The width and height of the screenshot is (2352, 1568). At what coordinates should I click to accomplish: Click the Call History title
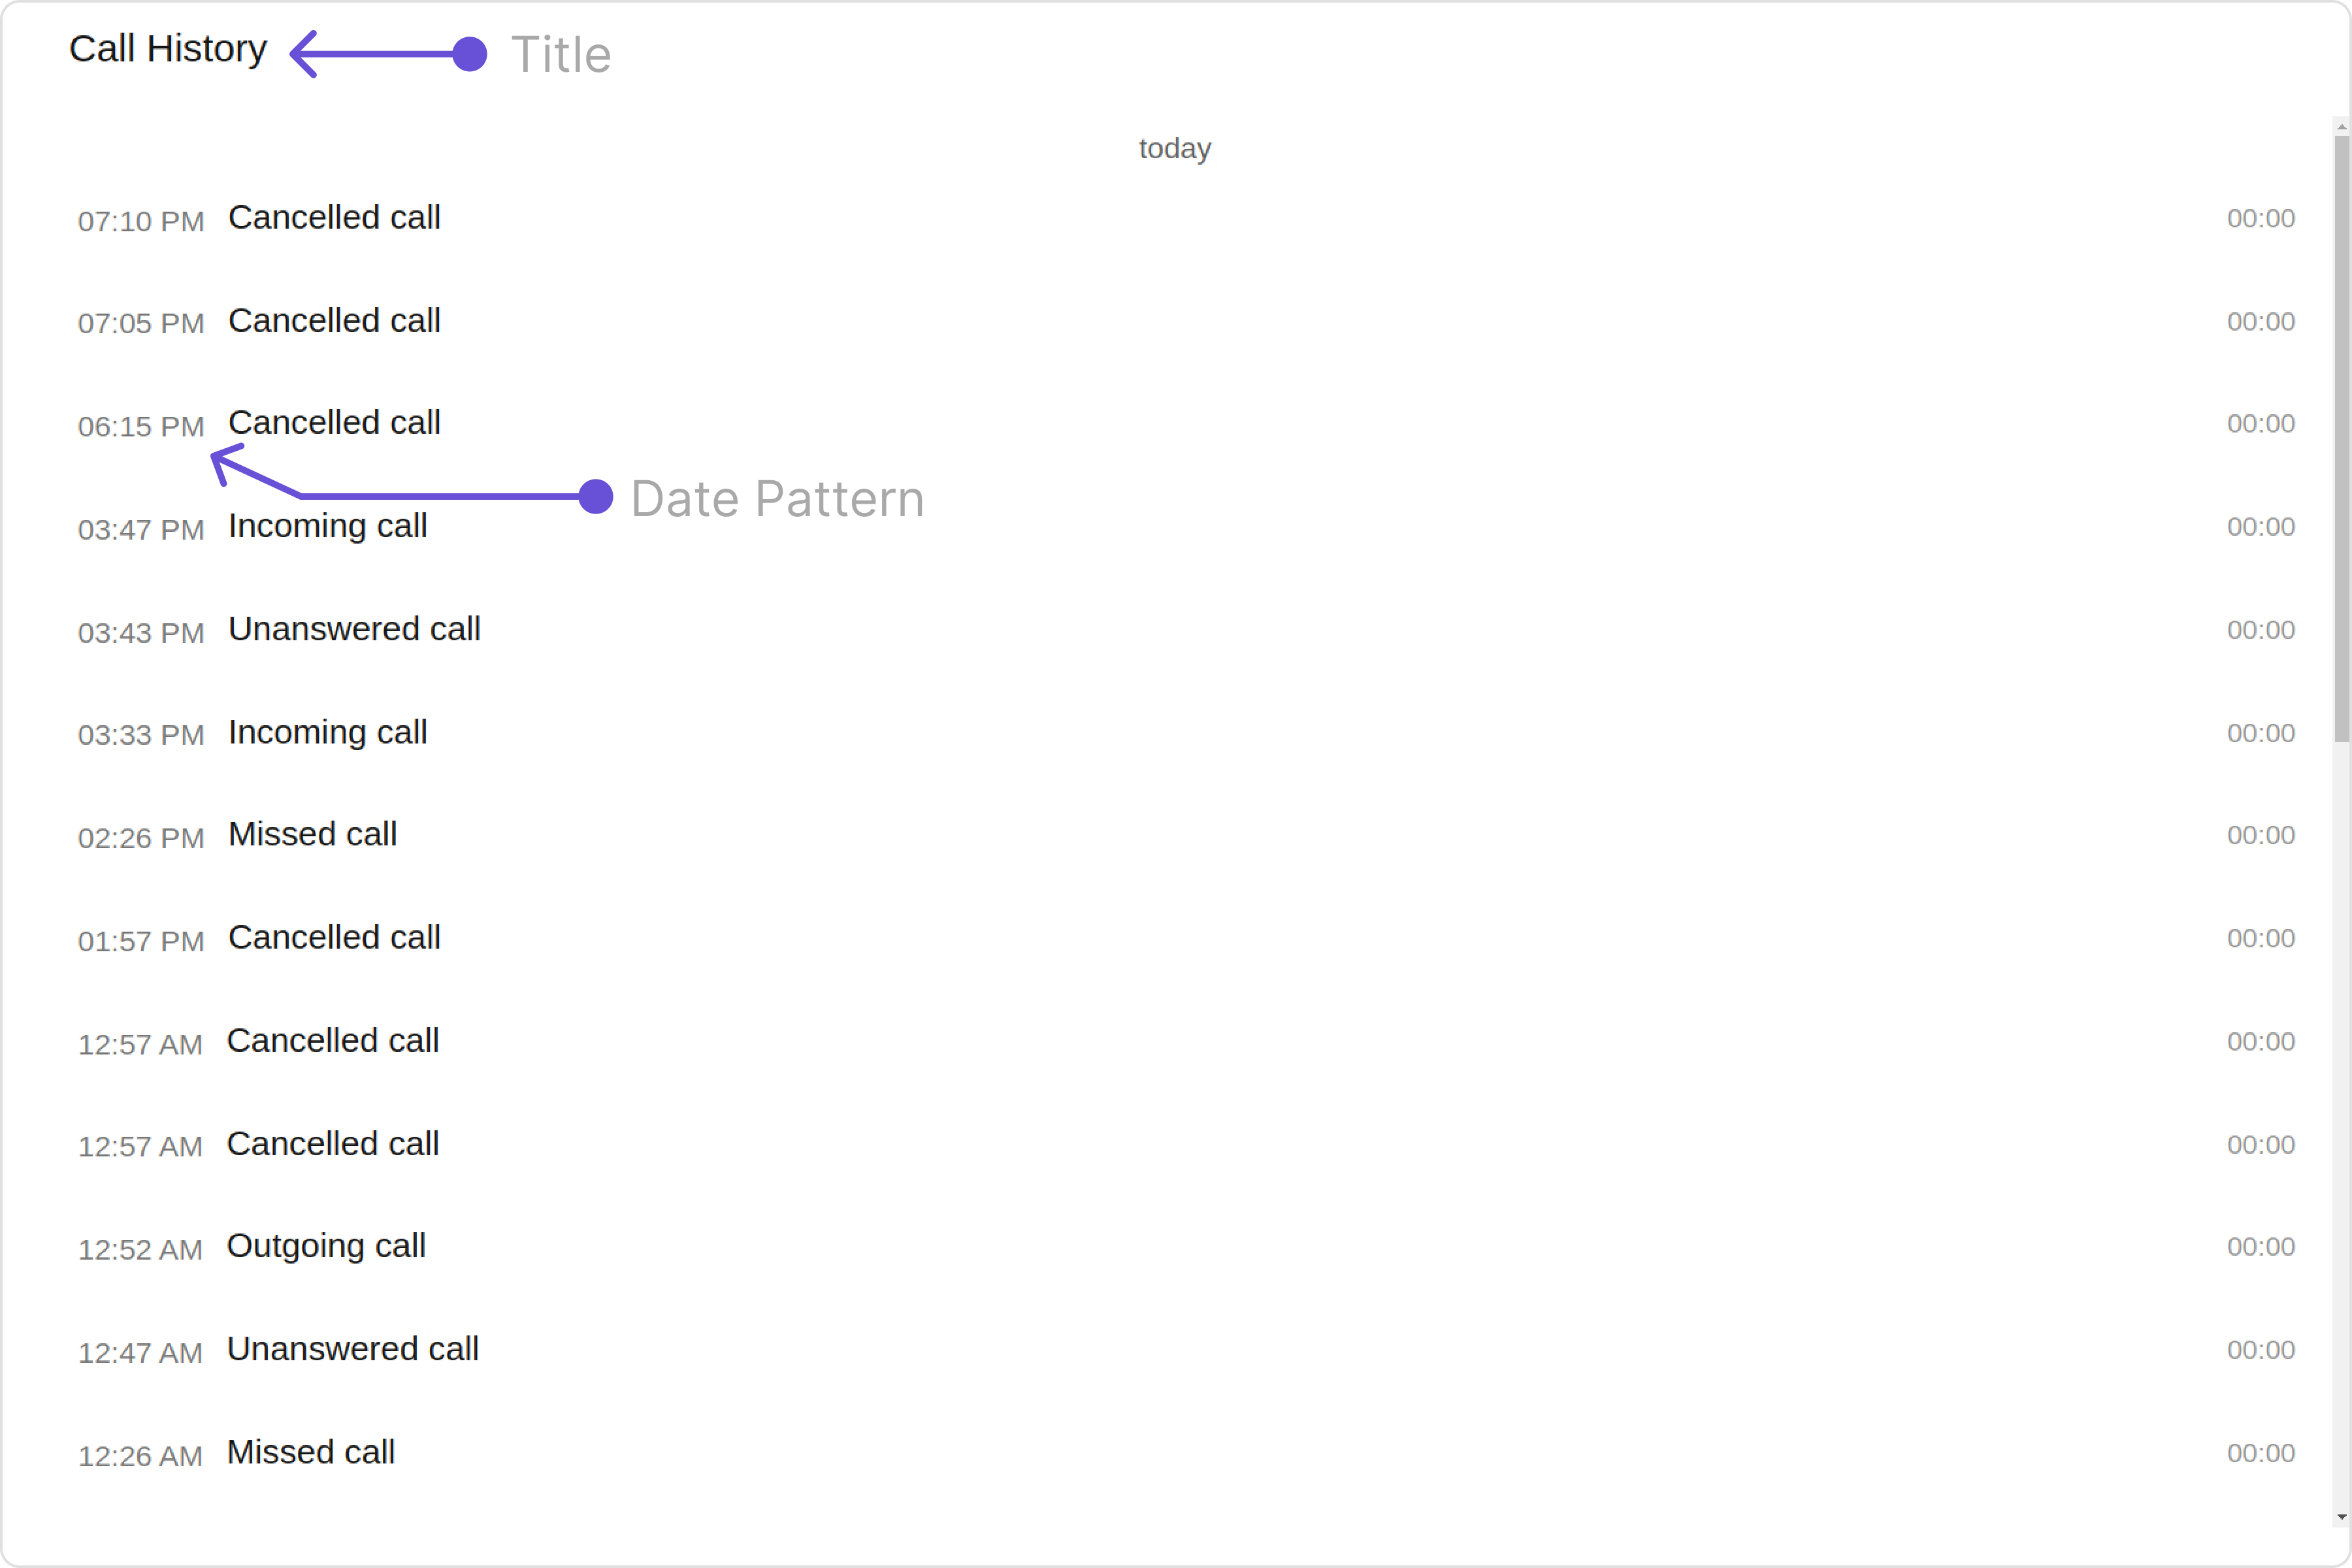168,49
